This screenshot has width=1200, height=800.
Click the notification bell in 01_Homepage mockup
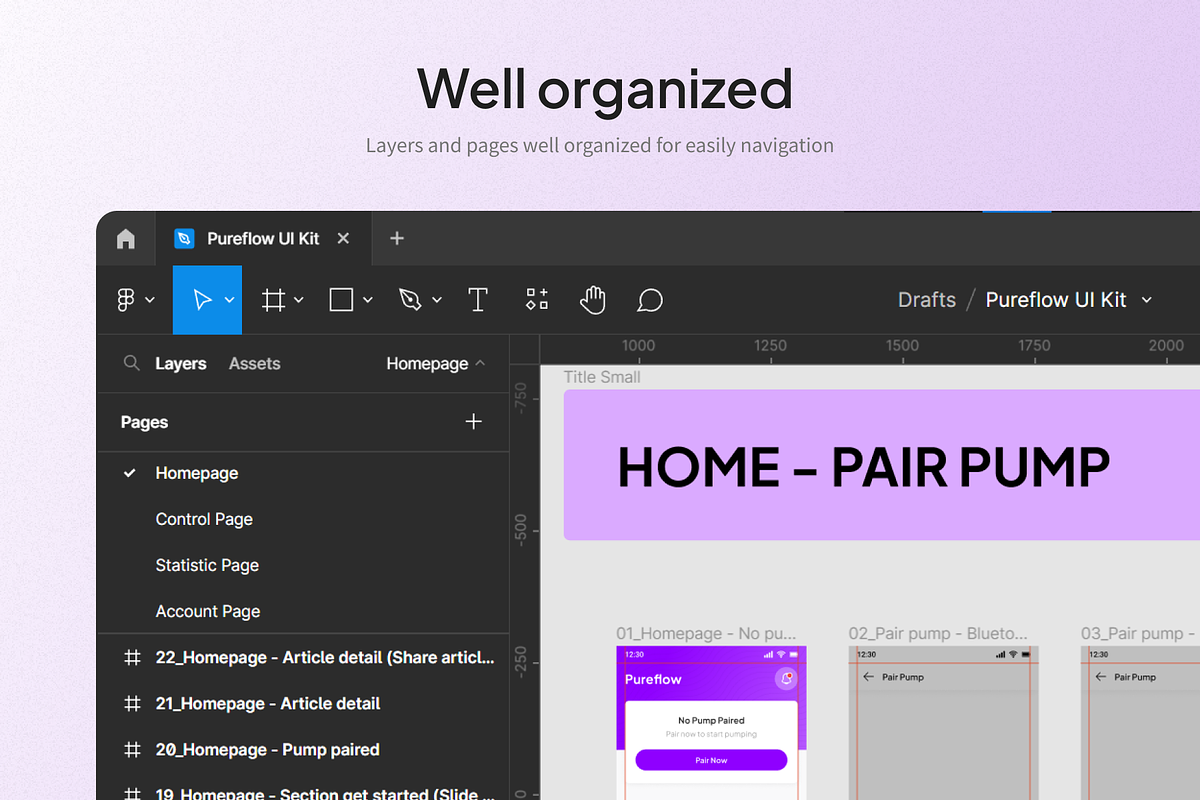786,679
